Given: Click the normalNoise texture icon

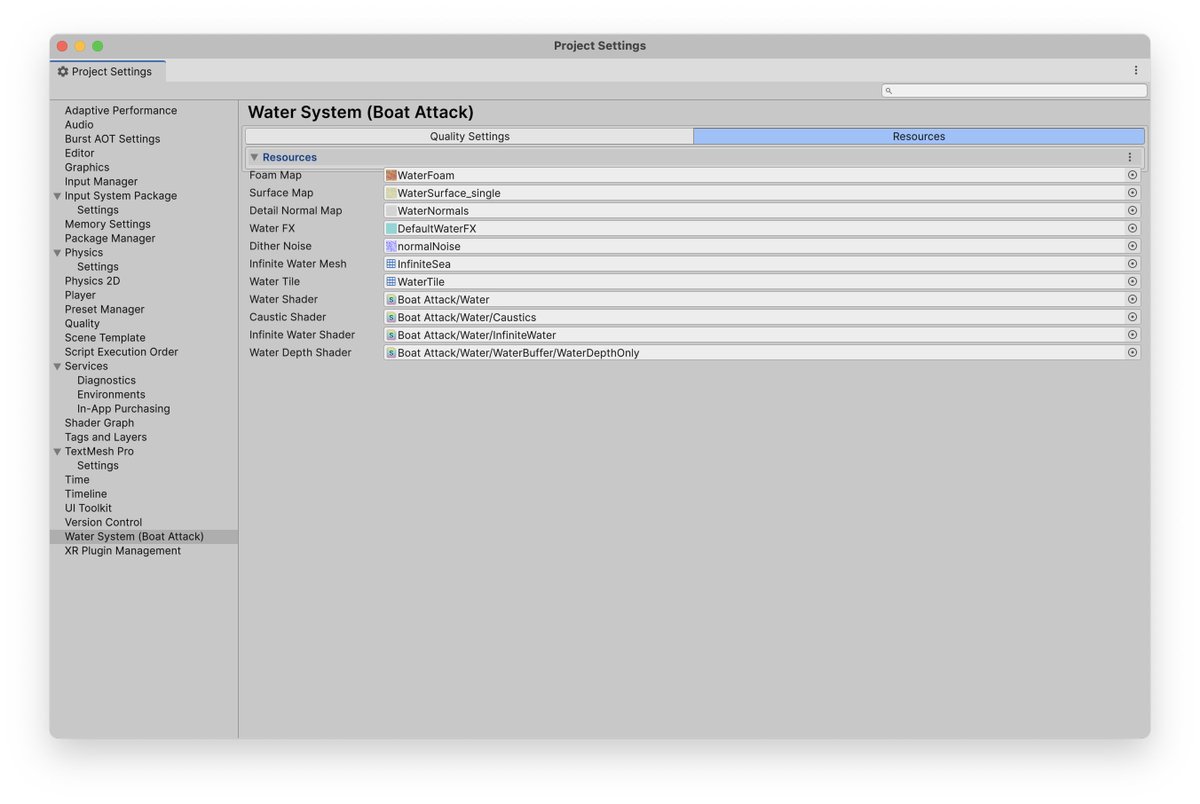Looking at the screenshot, I should [x=391, y=246].
